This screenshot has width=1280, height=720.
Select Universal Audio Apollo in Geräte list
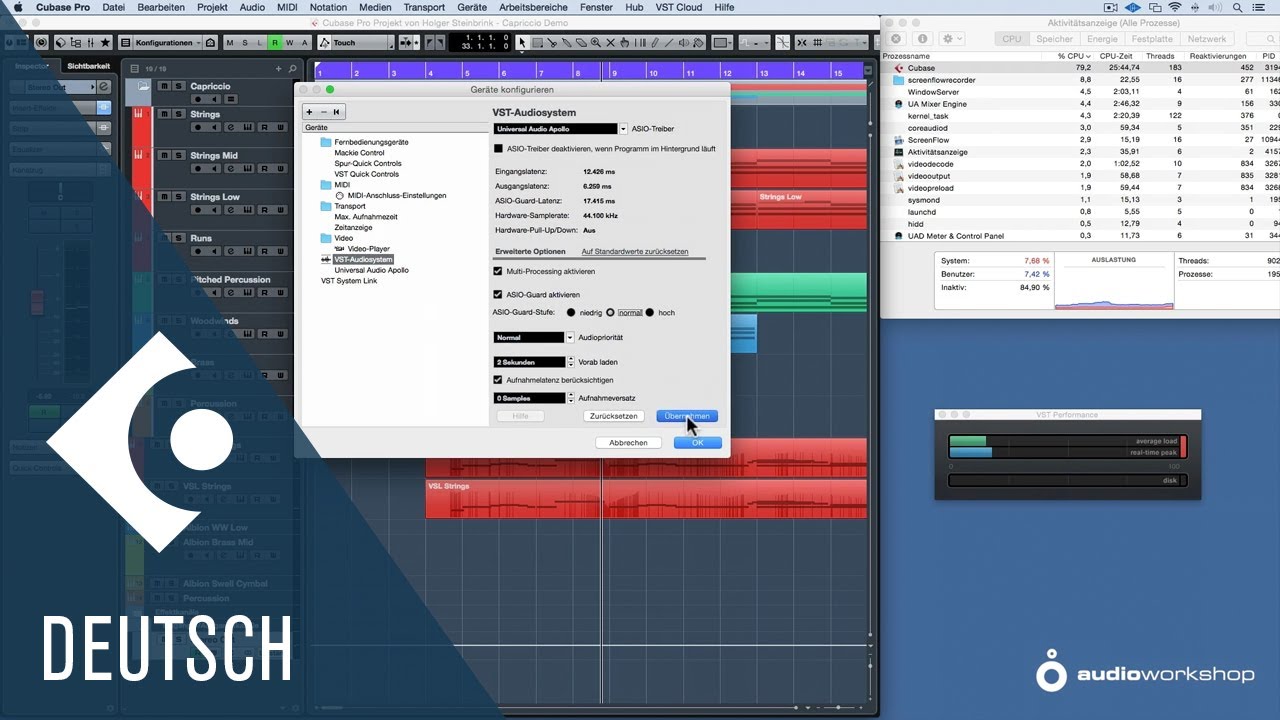[371, 270]
